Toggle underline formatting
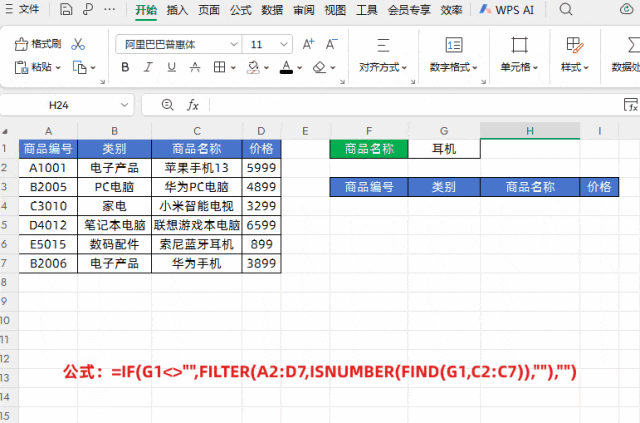Image resolution: width=640 pixels, height=423 pixels. click(x=171, y=67)
